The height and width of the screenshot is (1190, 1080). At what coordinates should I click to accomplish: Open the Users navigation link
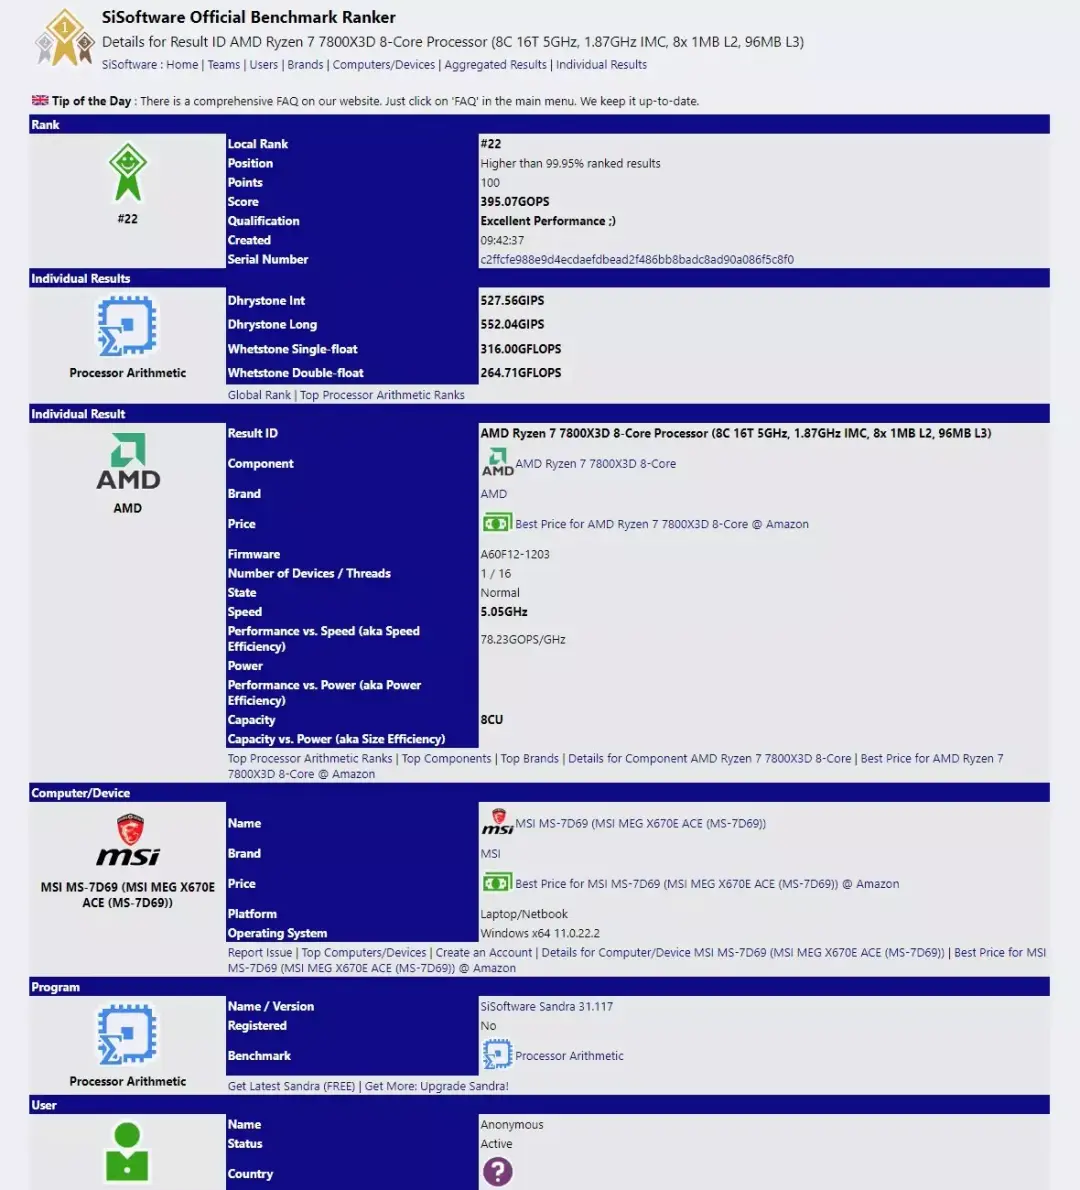pos(264,65)
